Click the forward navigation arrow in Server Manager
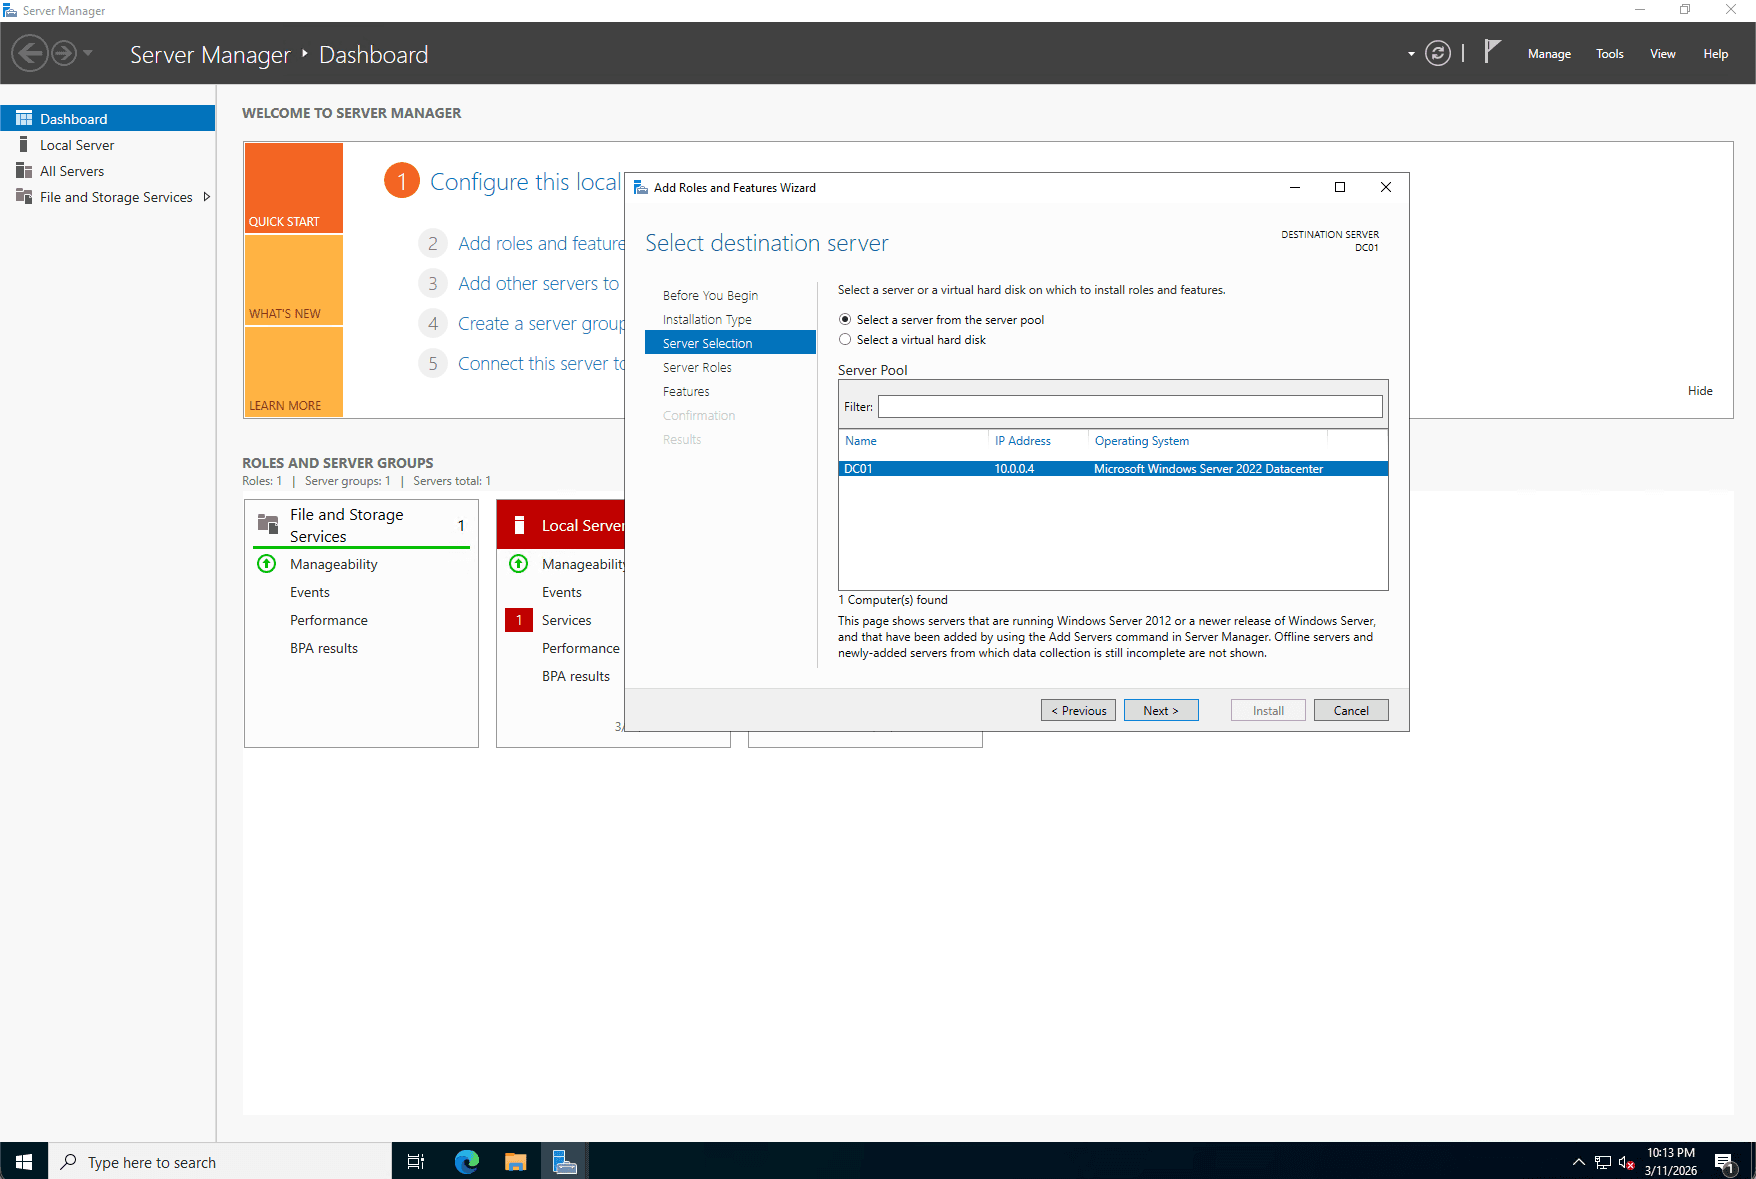The image size is (1756, 1179). coord(64,53)
